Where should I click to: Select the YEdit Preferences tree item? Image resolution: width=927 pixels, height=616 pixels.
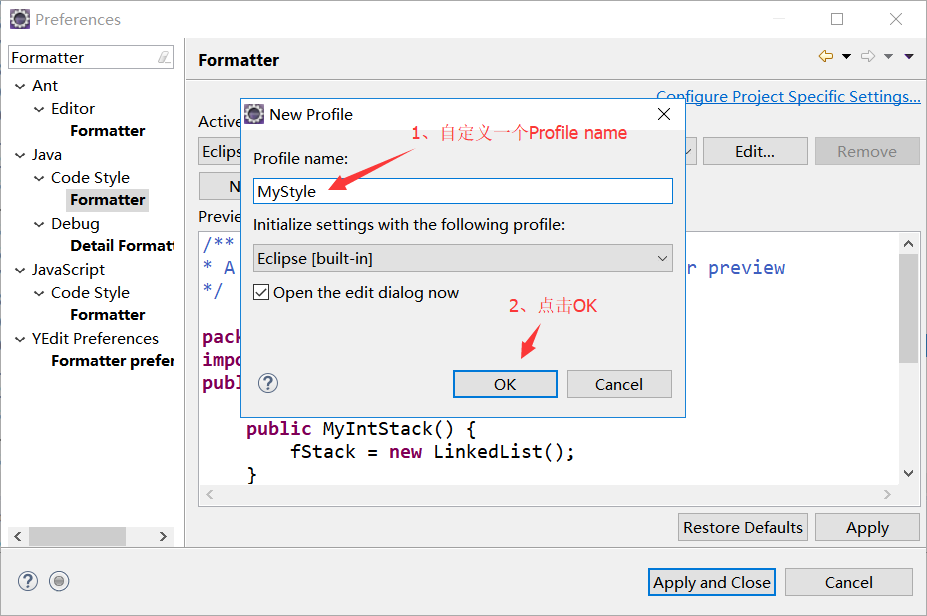(x=95, y=339)
